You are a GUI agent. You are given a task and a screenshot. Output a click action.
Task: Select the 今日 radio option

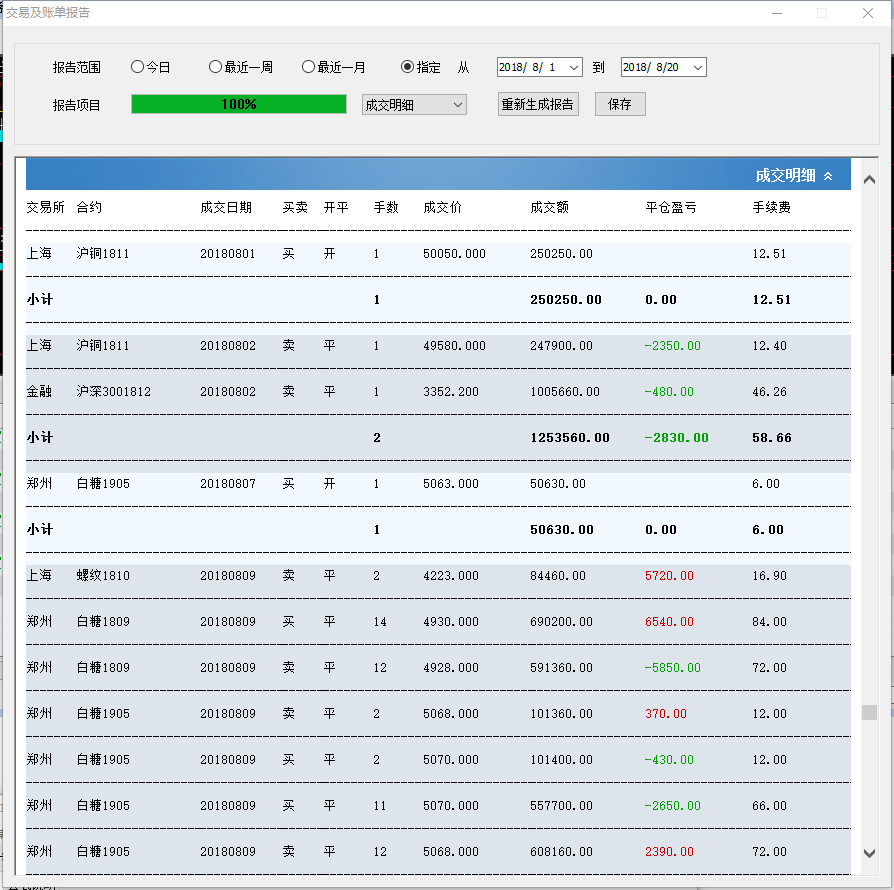(138, 67)
